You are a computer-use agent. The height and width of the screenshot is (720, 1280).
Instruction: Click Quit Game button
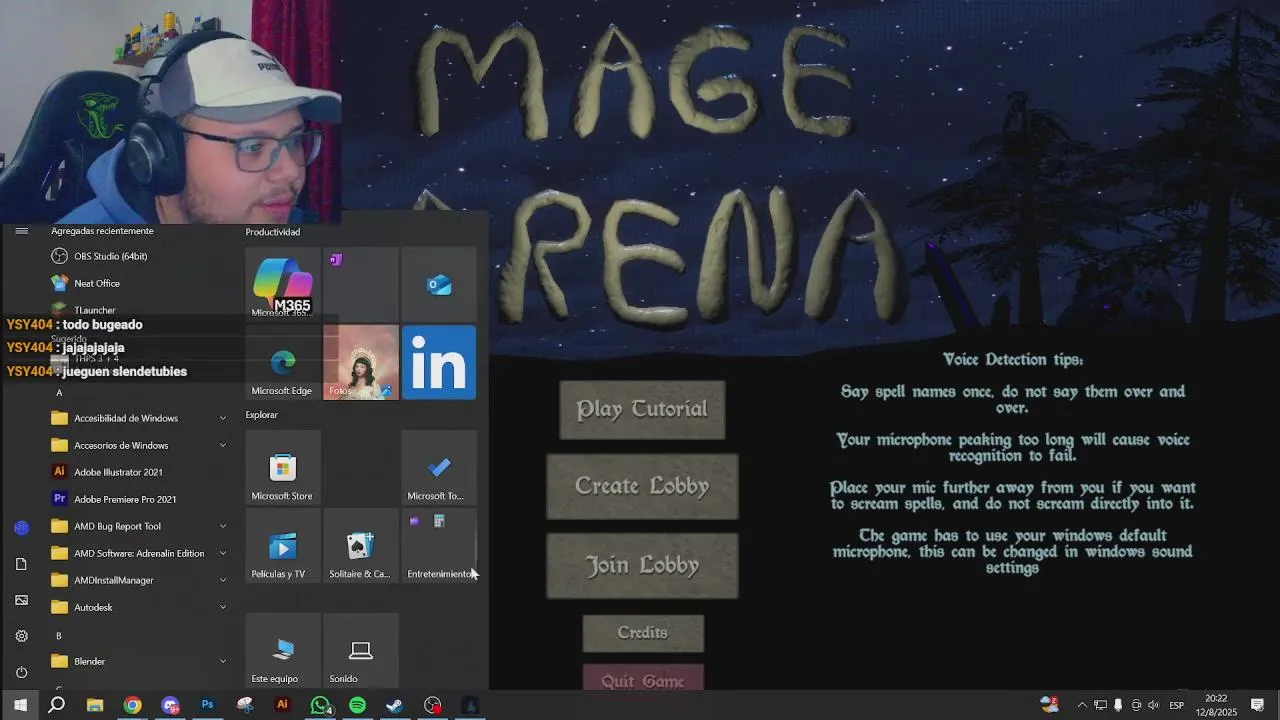tap(643, 678)
